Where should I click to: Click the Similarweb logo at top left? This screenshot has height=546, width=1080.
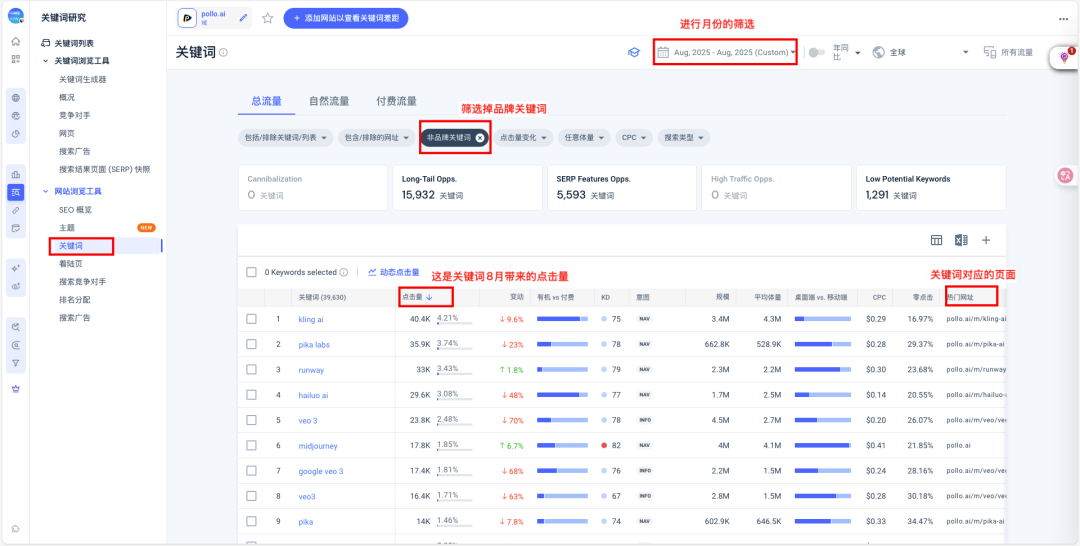(16, 16)
